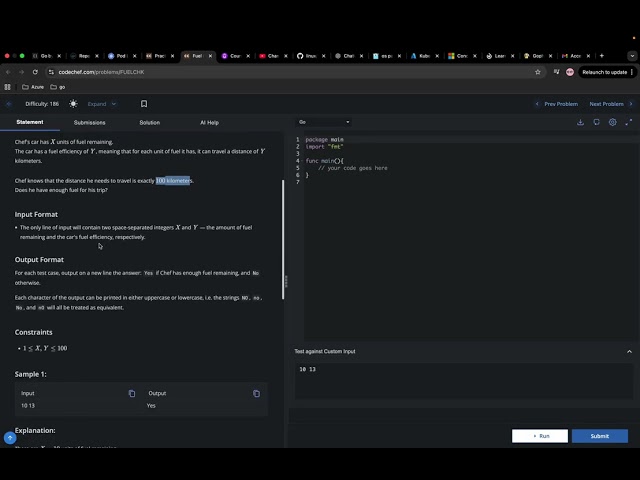This screenshot has height=480, width=640.
Task: Copy the Sample 1 output
Action: [256, 393]
